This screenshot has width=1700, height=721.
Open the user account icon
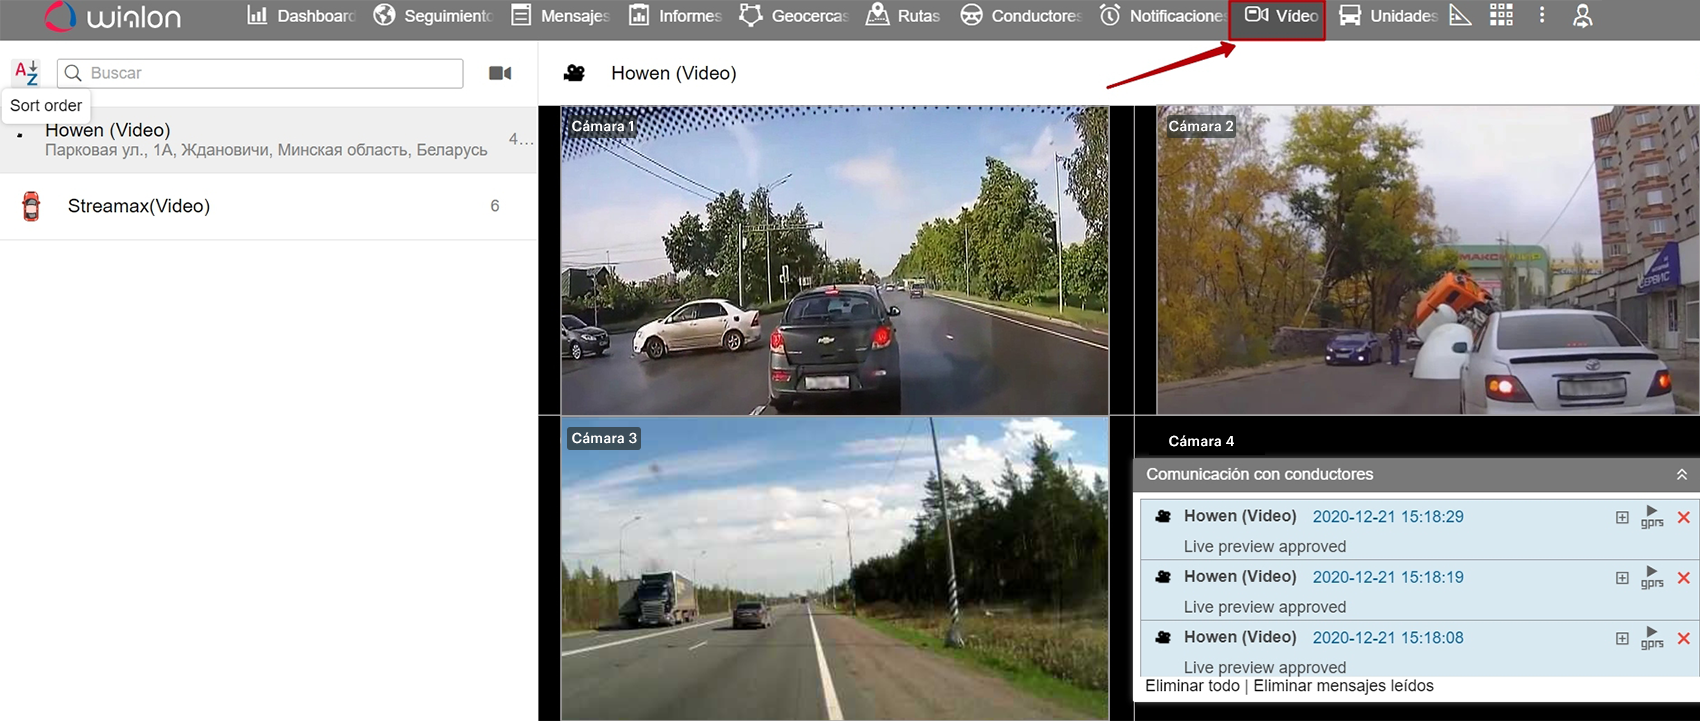(1582, 16)
